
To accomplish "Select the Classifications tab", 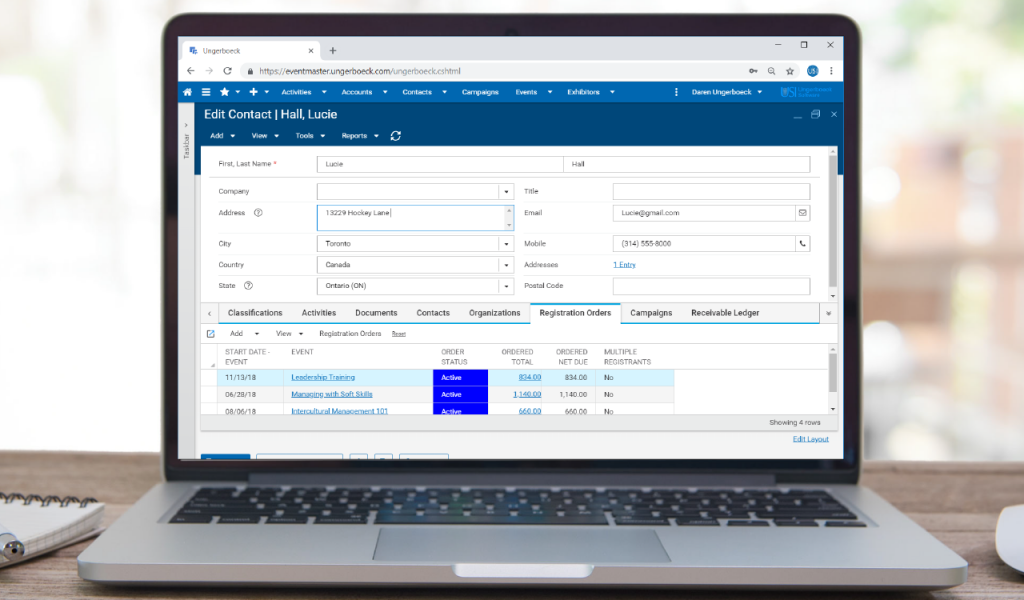I will [255, 313].
